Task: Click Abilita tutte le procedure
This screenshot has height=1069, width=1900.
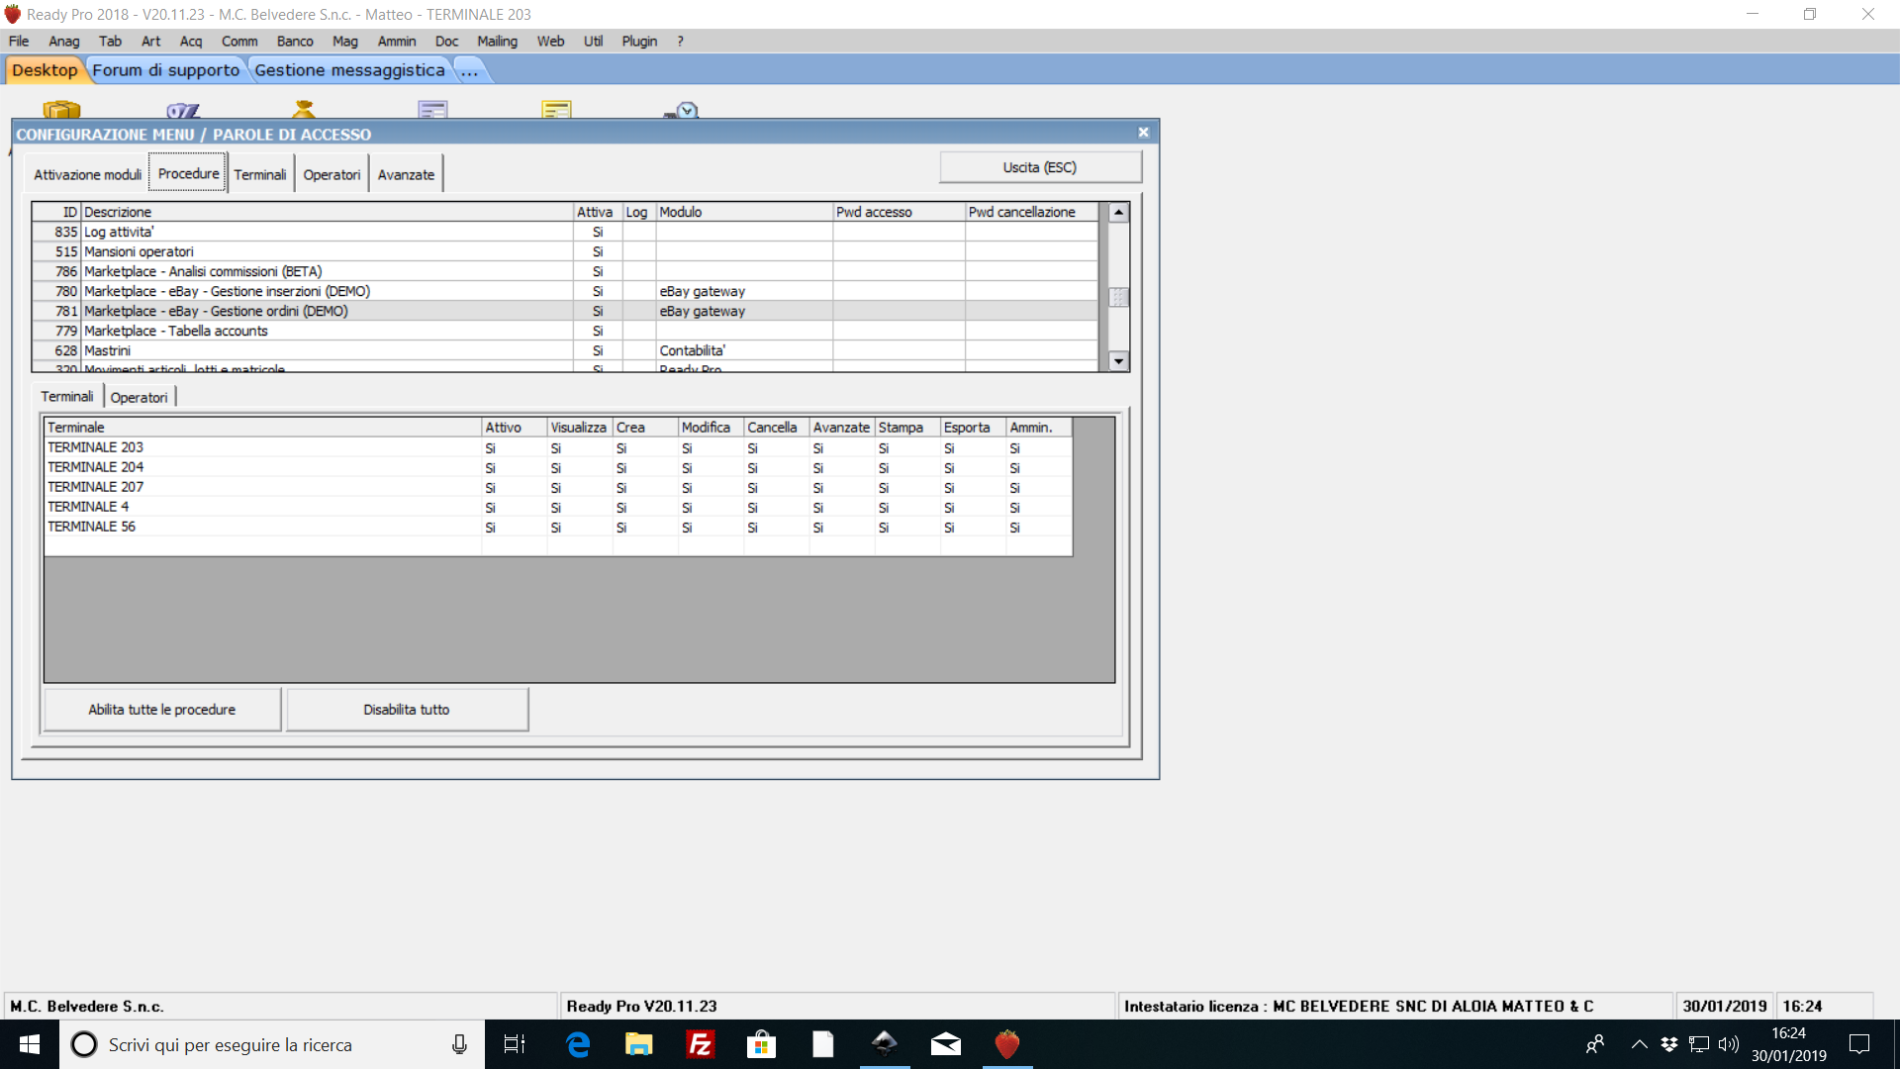Action: [162, 709]
